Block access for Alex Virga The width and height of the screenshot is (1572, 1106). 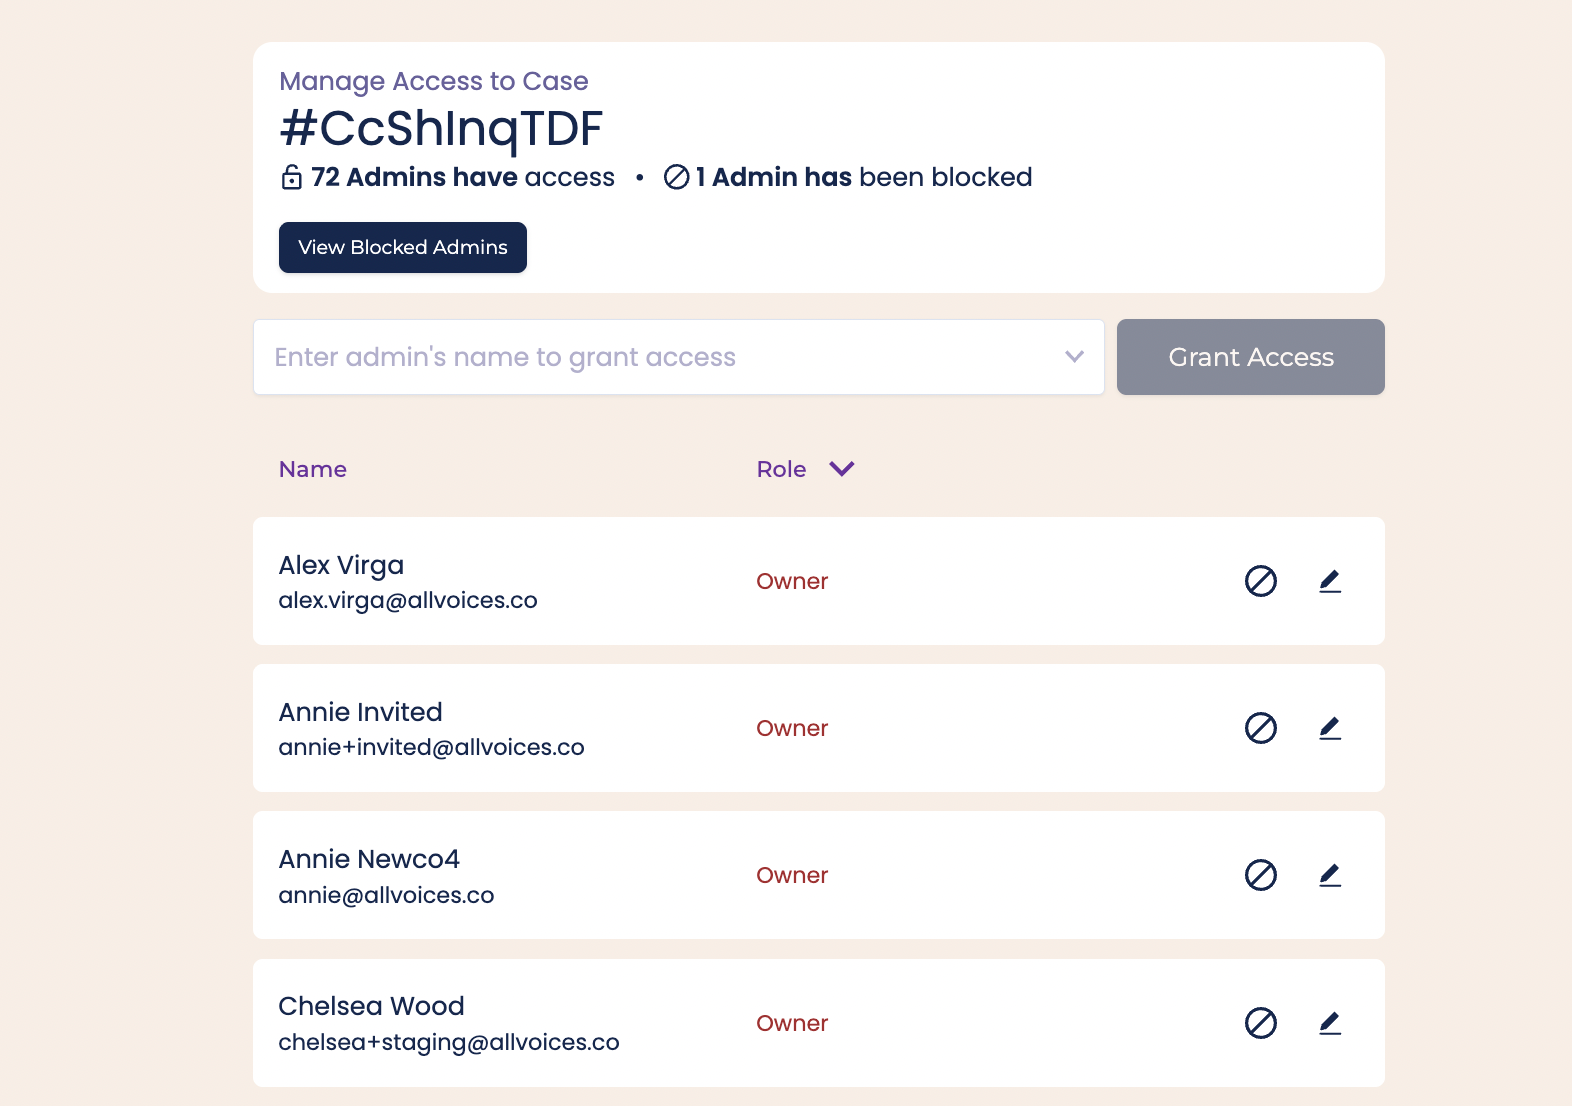point(1261,581)
